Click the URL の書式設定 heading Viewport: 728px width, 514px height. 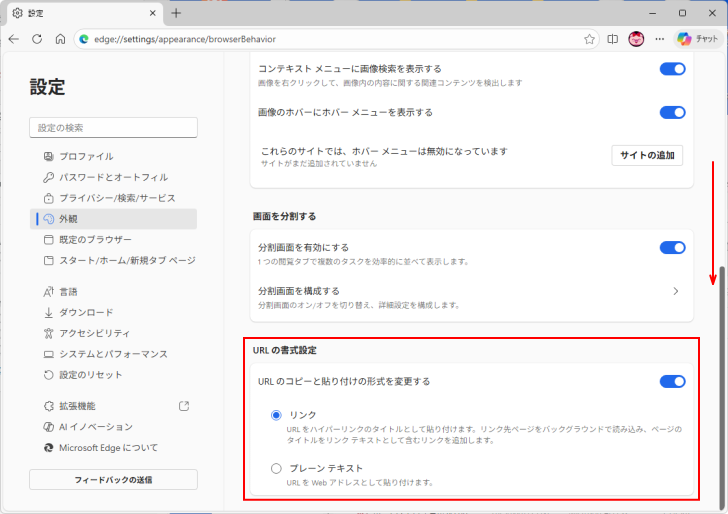(284, 350)
